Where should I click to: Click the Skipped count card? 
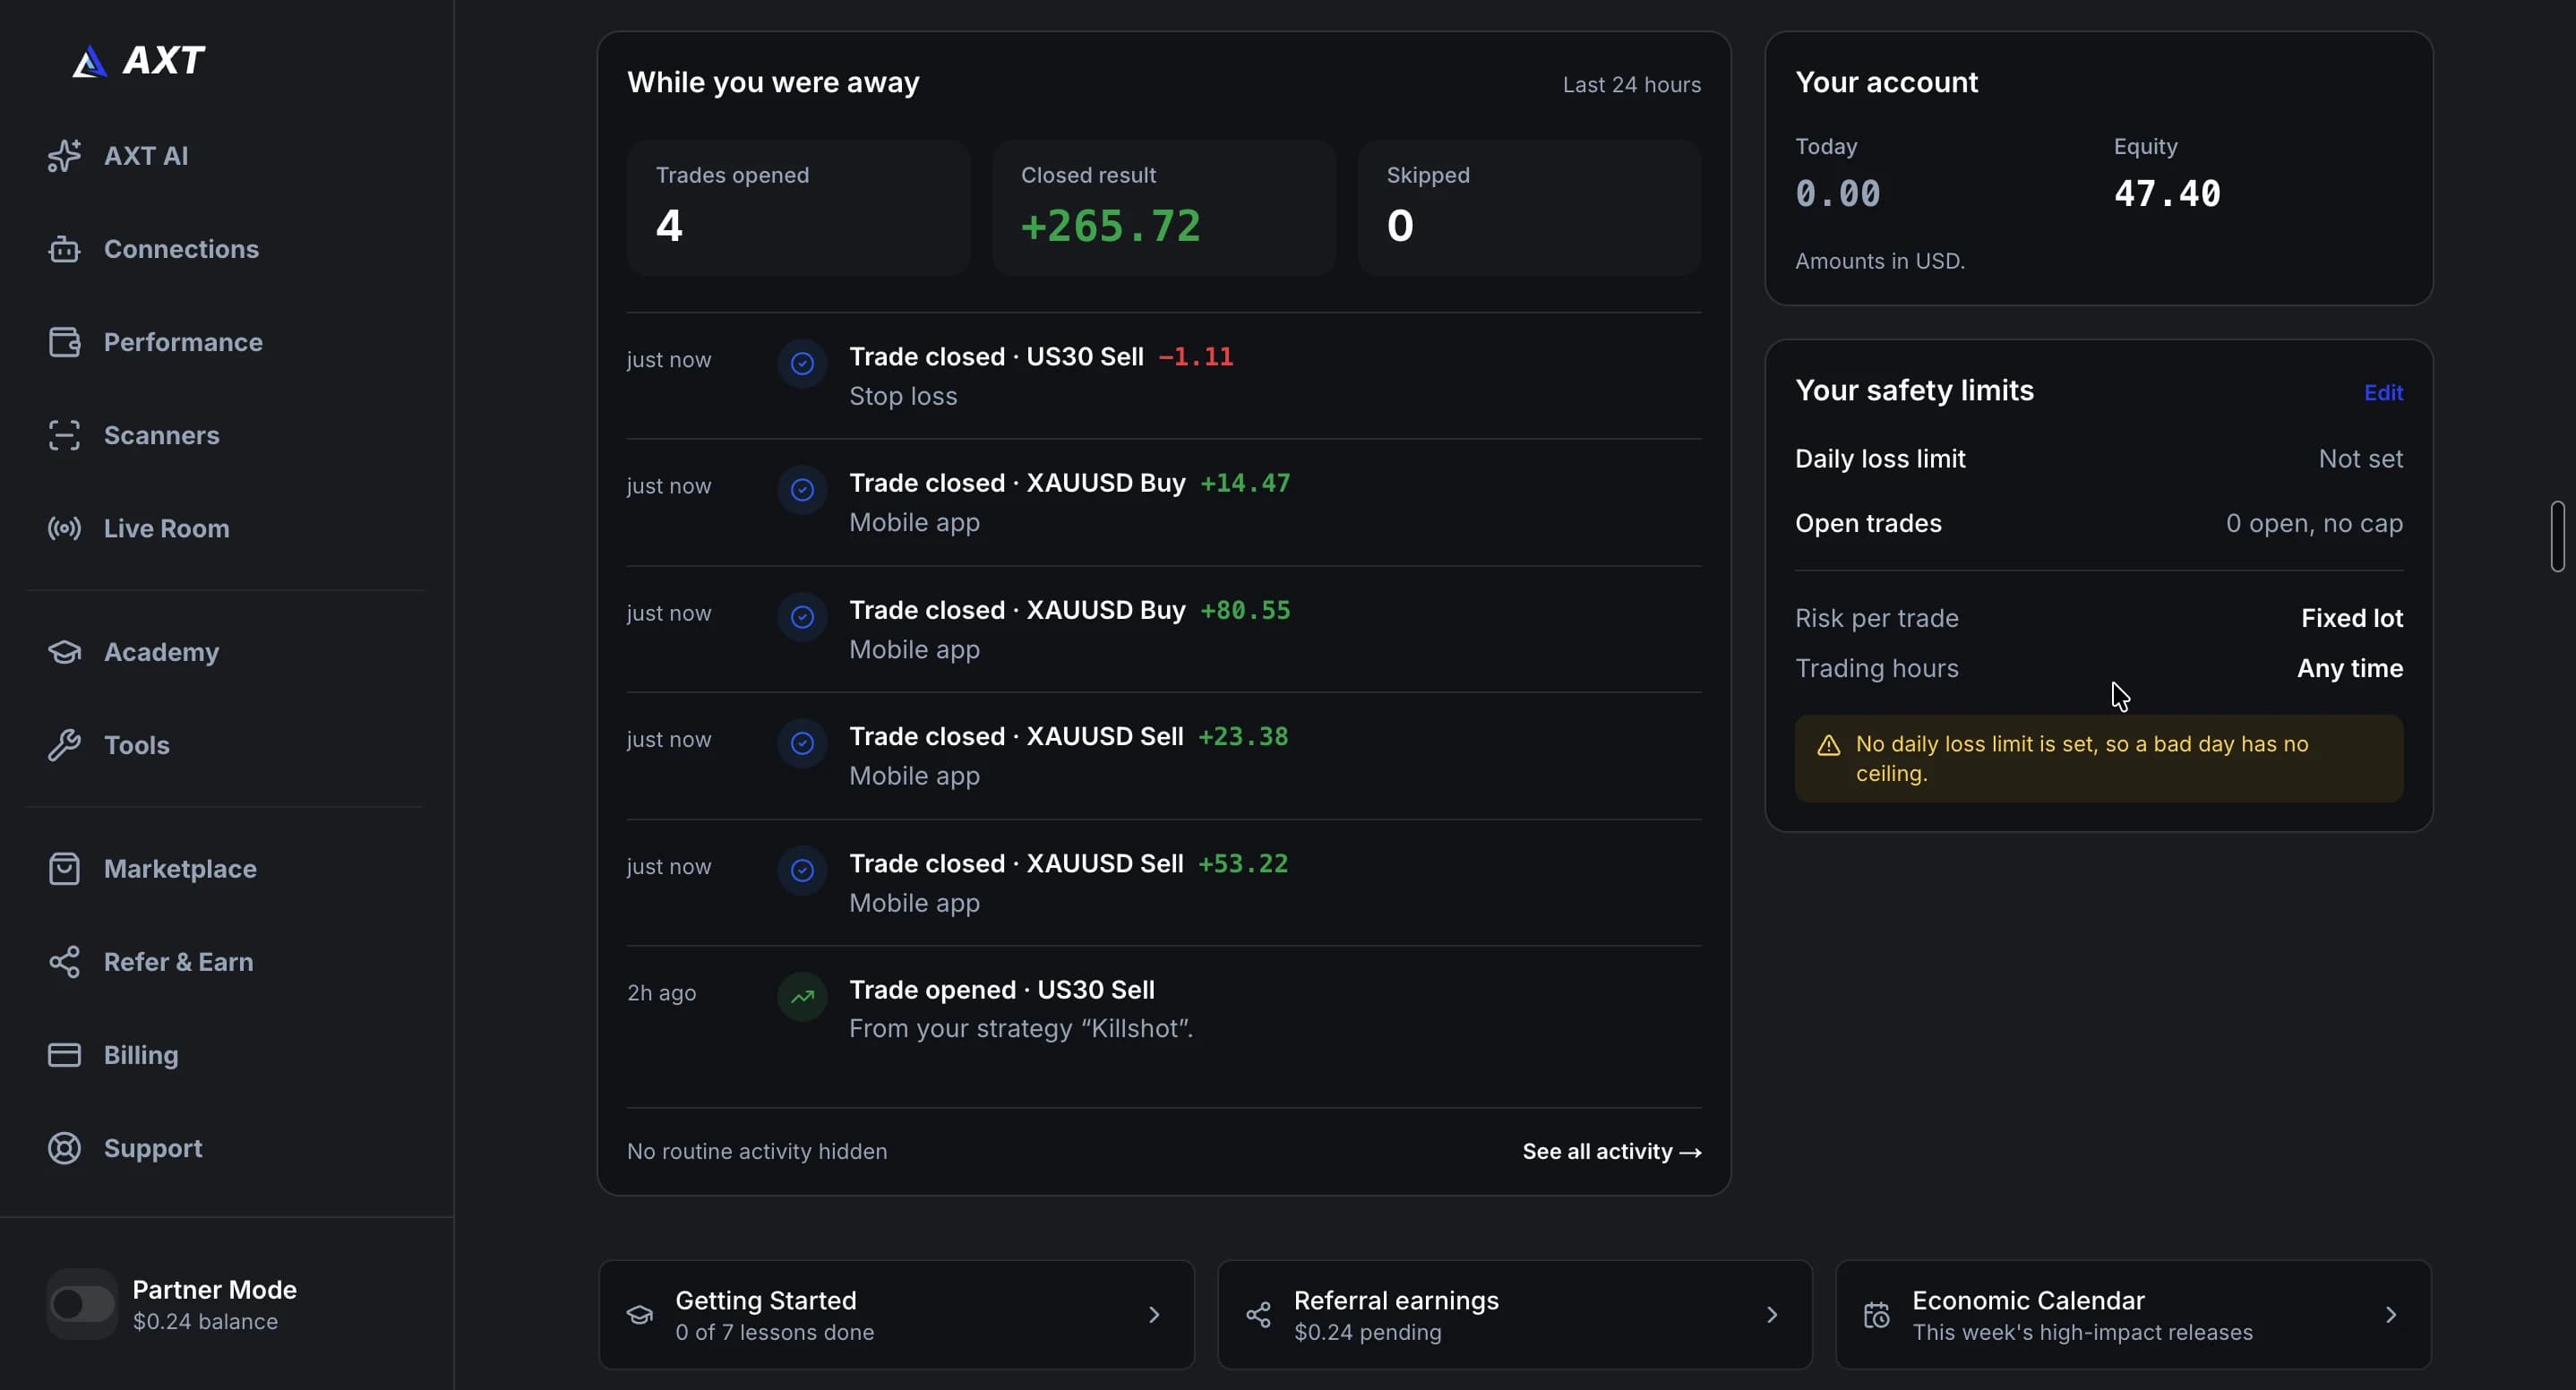pos(1529,208)
